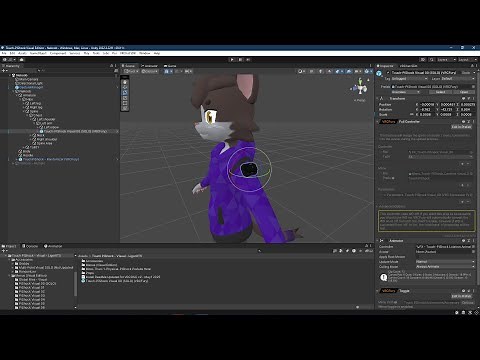The height and width of the screenshot is (360, 480).
Task: Open the Tag dropdown in Inspector
Action: click(409, 79)
